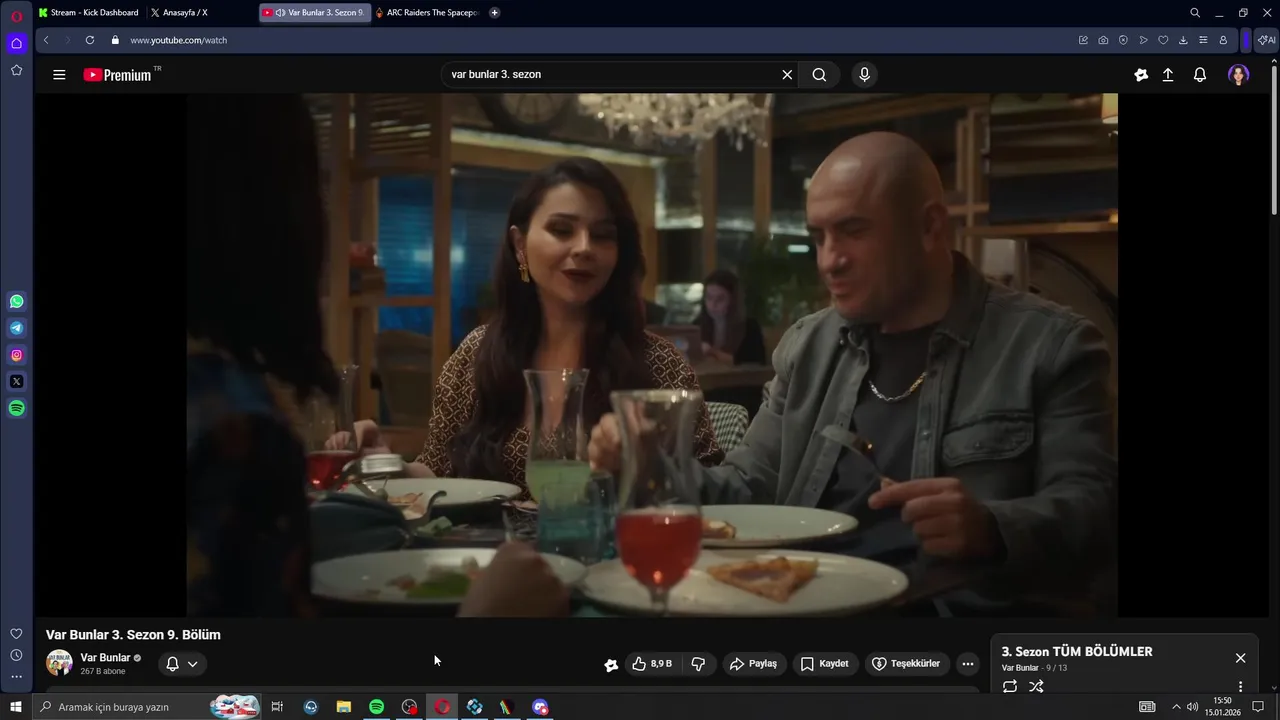1280x720 pixels.
Task: Open Opera sidebar bookmarks star
Action: click(x=16, y=70)
